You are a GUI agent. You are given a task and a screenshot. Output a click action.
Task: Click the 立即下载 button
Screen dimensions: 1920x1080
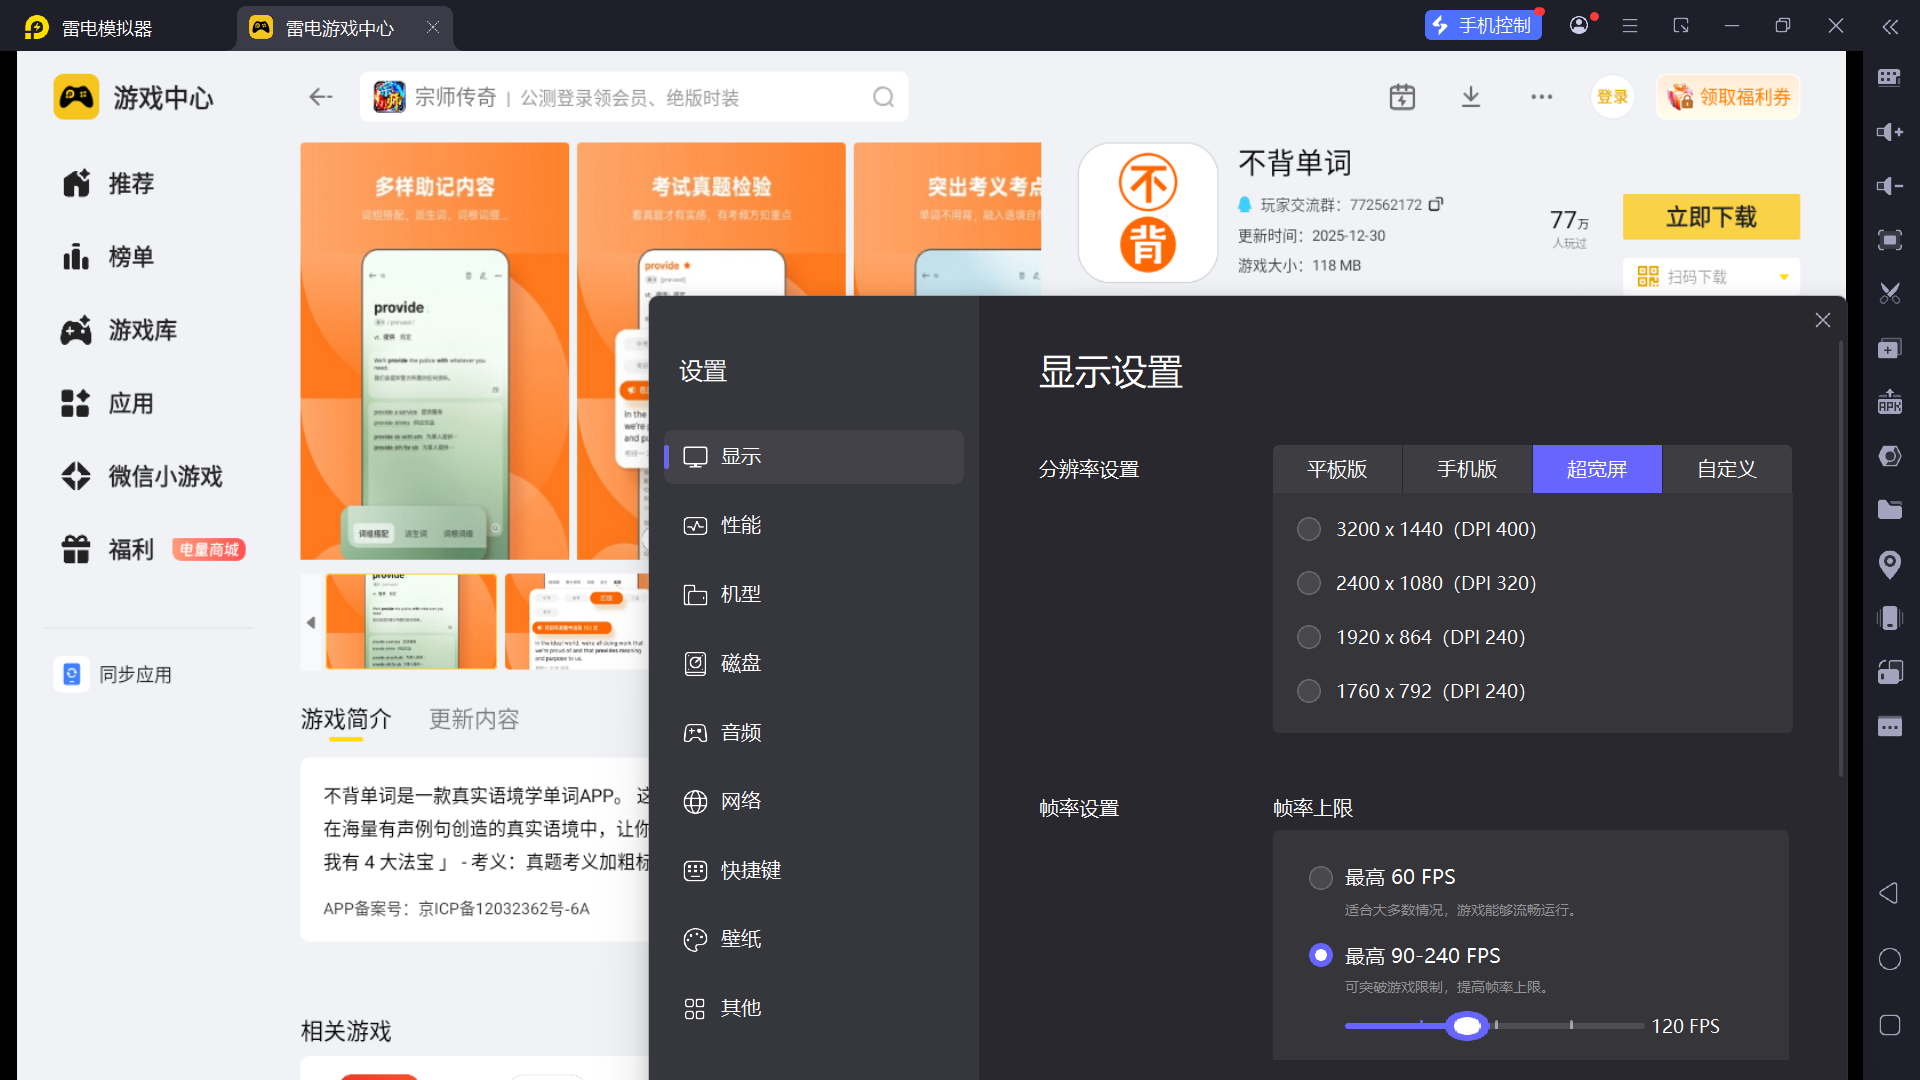1710,217
